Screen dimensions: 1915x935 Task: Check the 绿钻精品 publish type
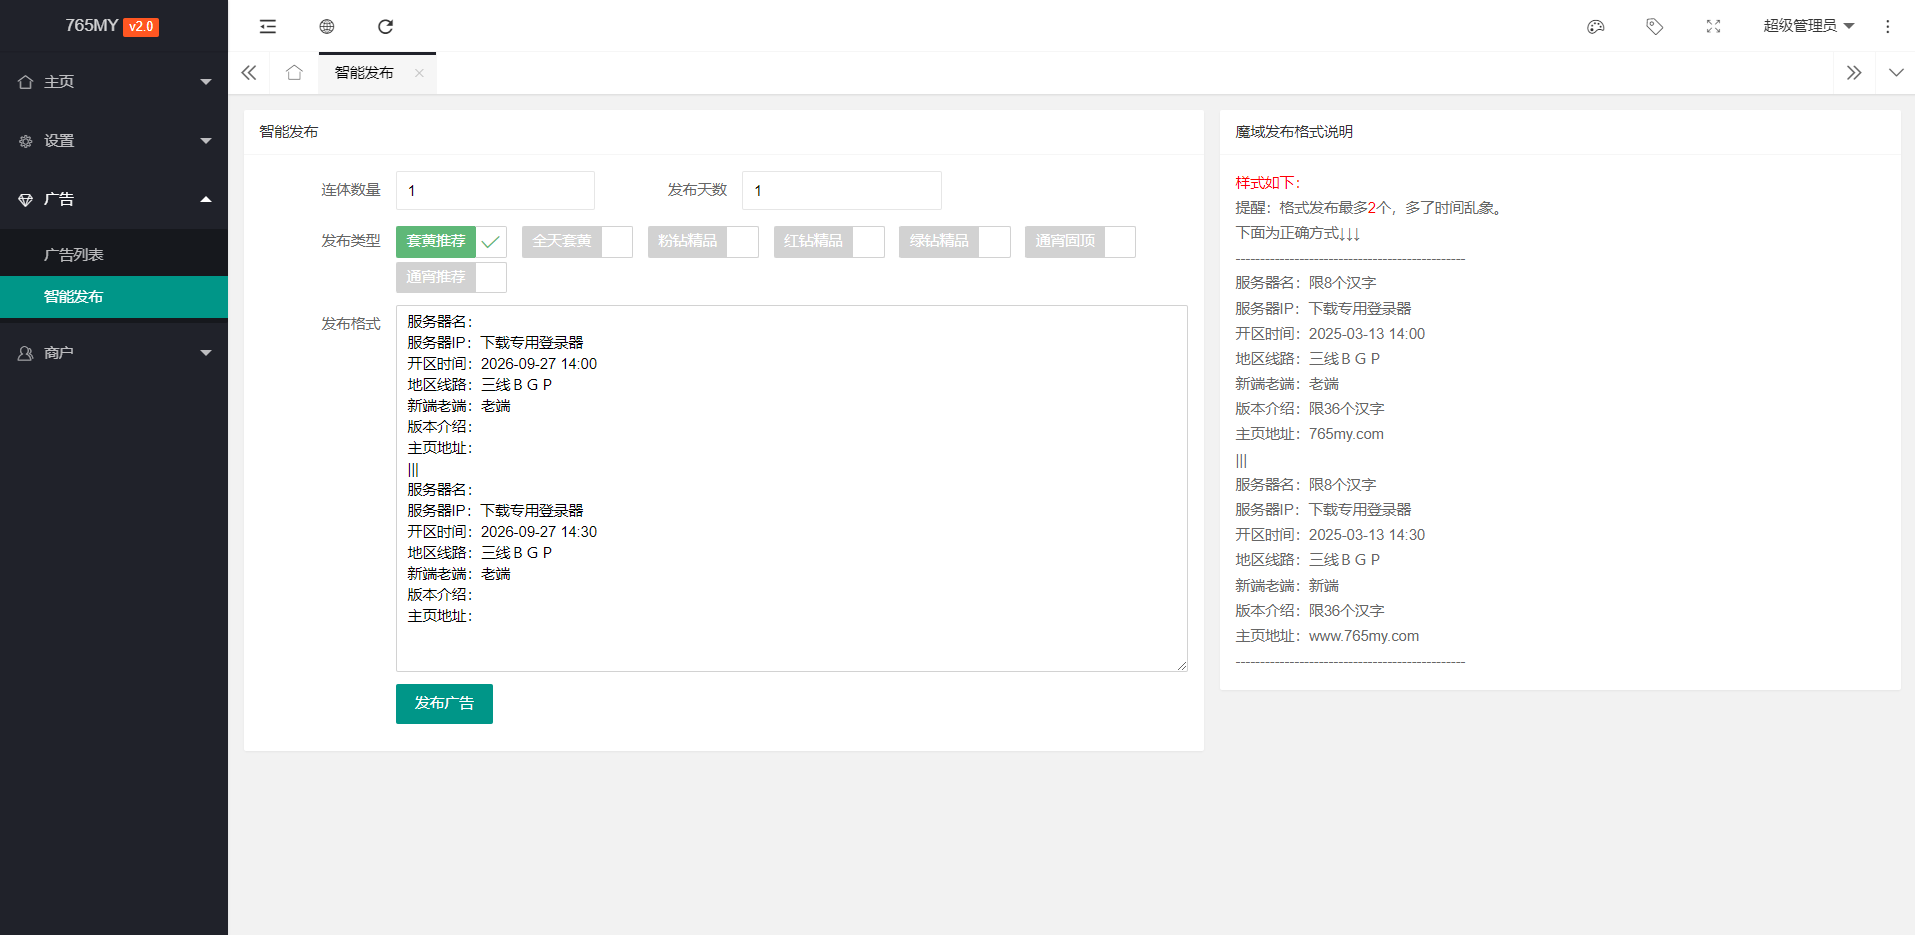(x=955, y=242)
